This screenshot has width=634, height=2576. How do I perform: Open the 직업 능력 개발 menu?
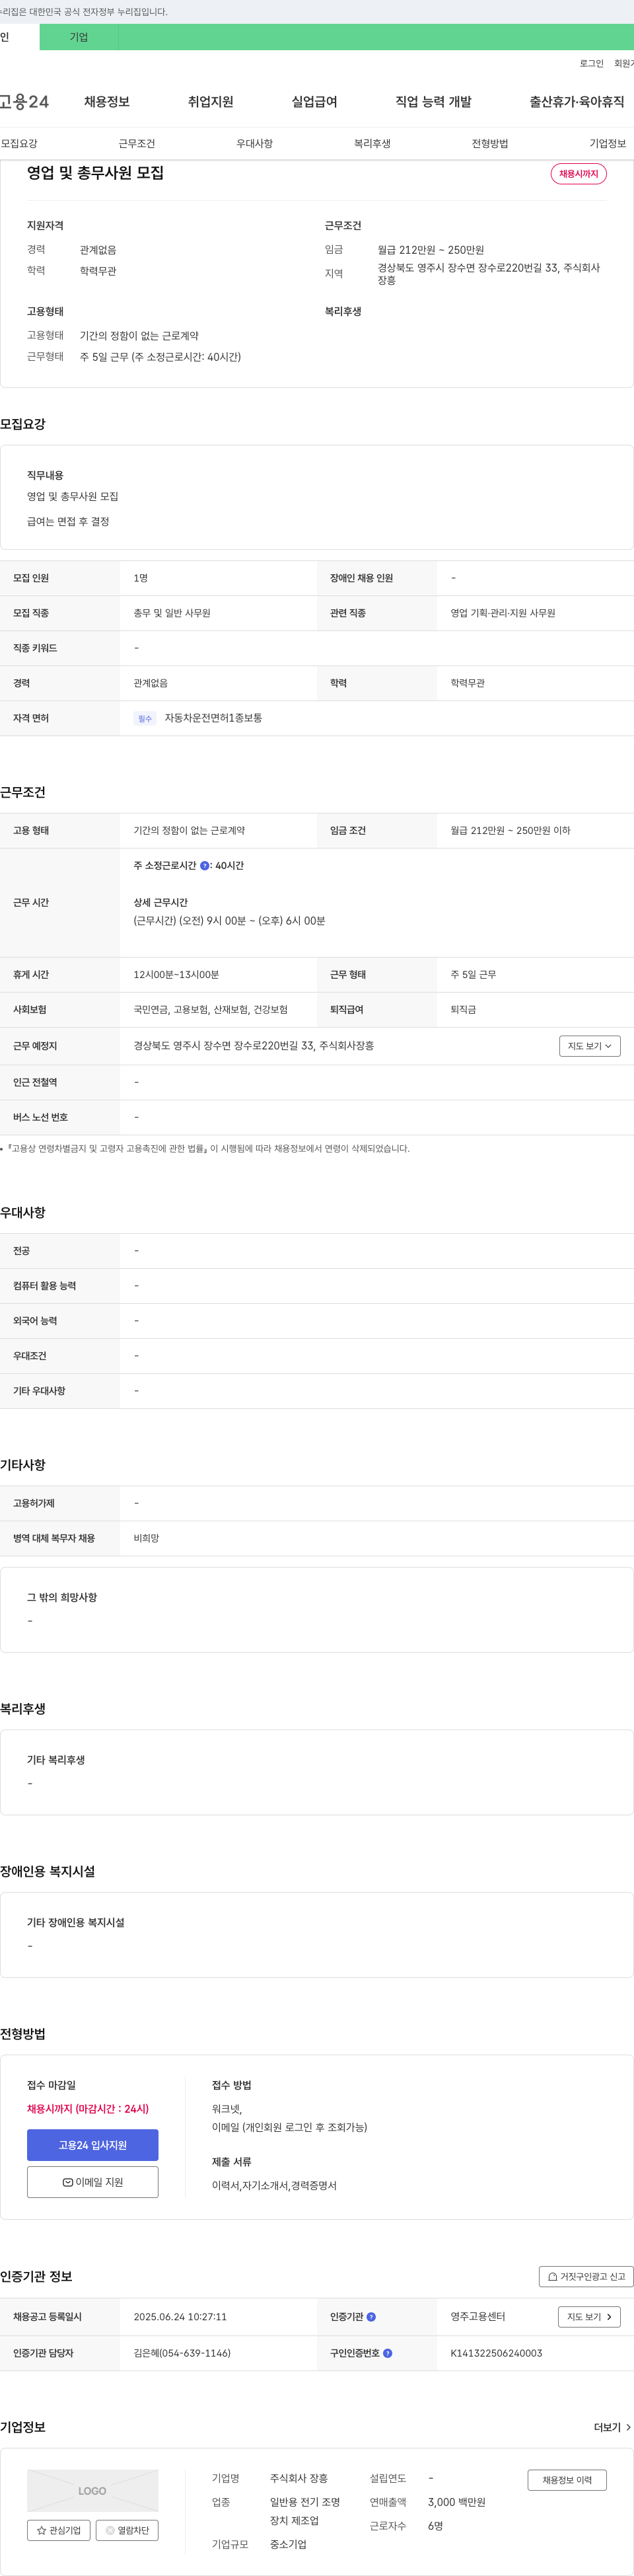[x=433, y=102]
